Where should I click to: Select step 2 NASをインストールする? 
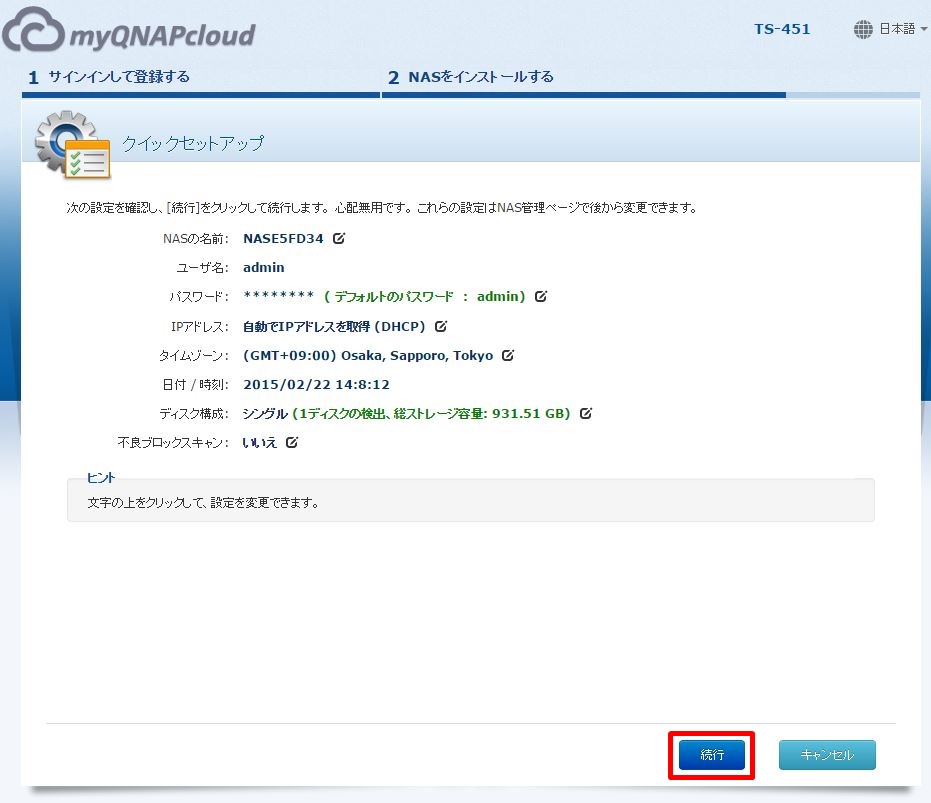point(471,77)
